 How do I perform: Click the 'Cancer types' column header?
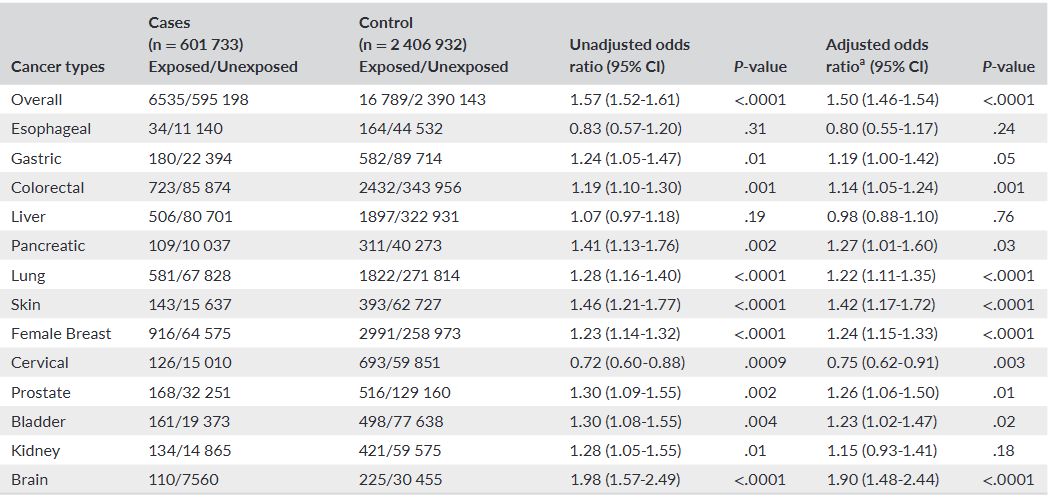(x=58, y=67)
